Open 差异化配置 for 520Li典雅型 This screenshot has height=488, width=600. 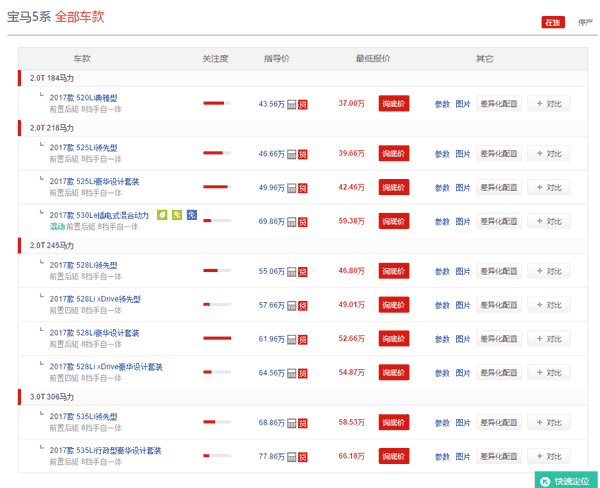pyautogui.click(x=499, y=103)
